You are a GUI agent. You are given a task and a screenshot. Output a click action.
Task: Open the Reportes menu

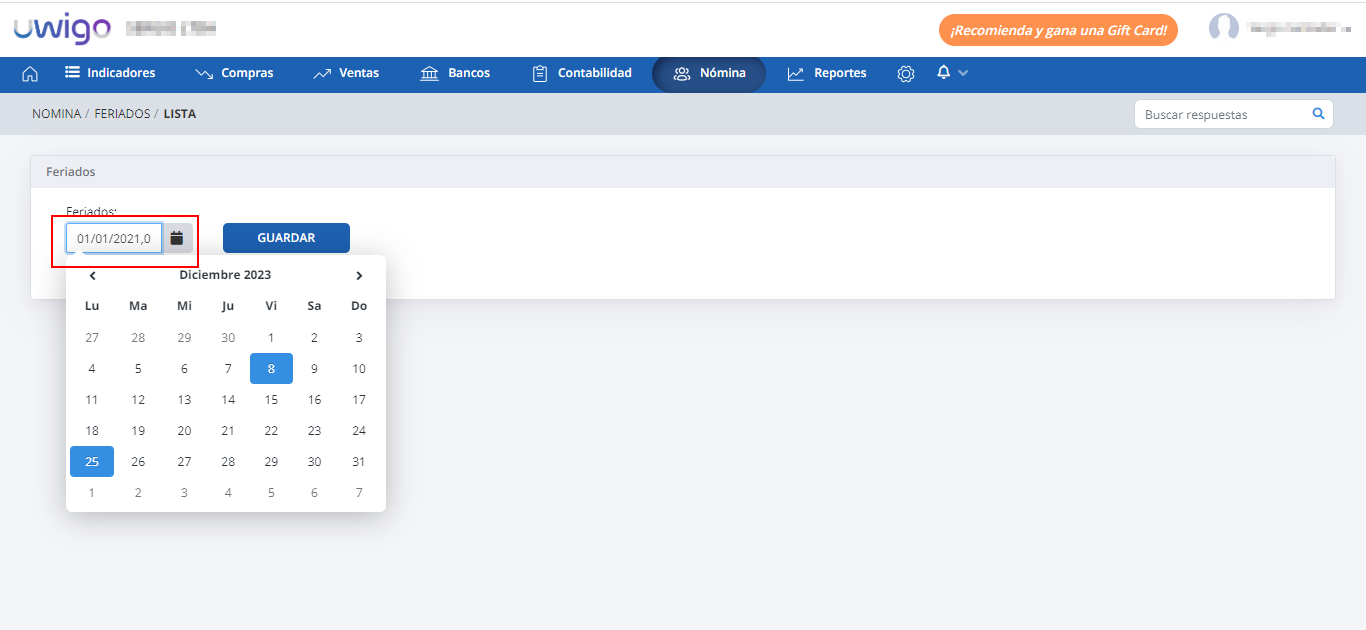[827, 73]
